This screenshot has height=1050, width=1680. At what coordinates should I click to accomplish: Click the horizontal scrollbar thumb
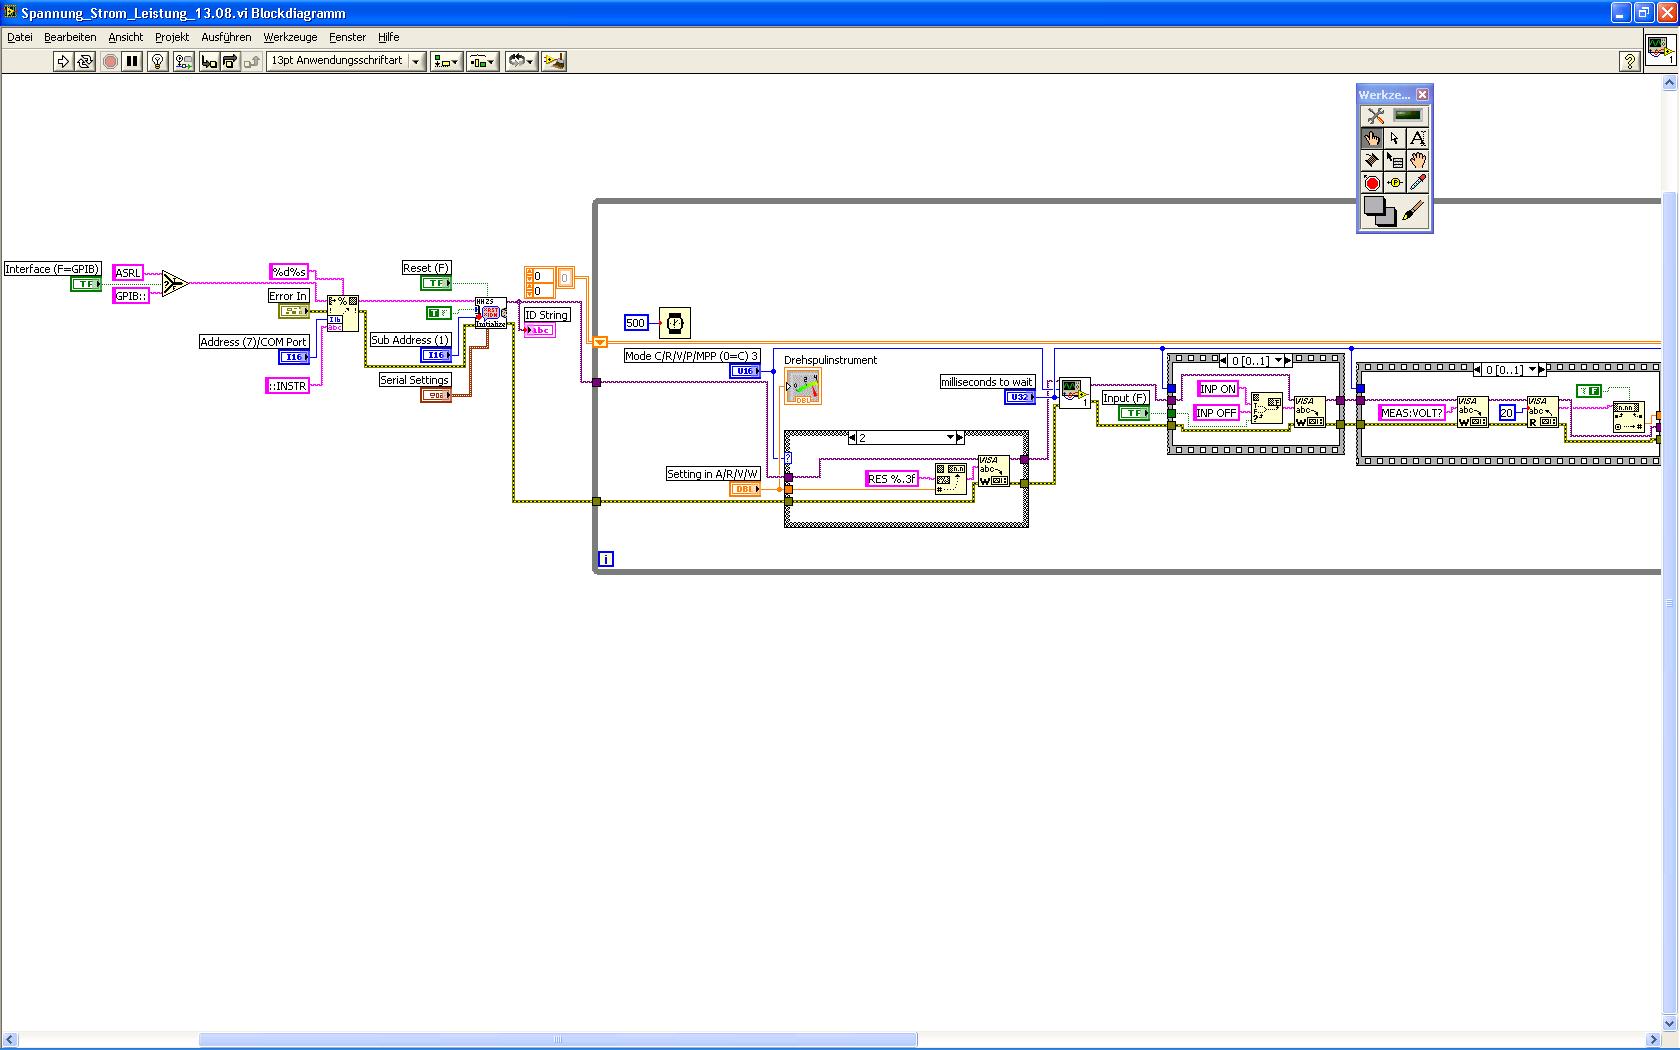point(558,1040)
